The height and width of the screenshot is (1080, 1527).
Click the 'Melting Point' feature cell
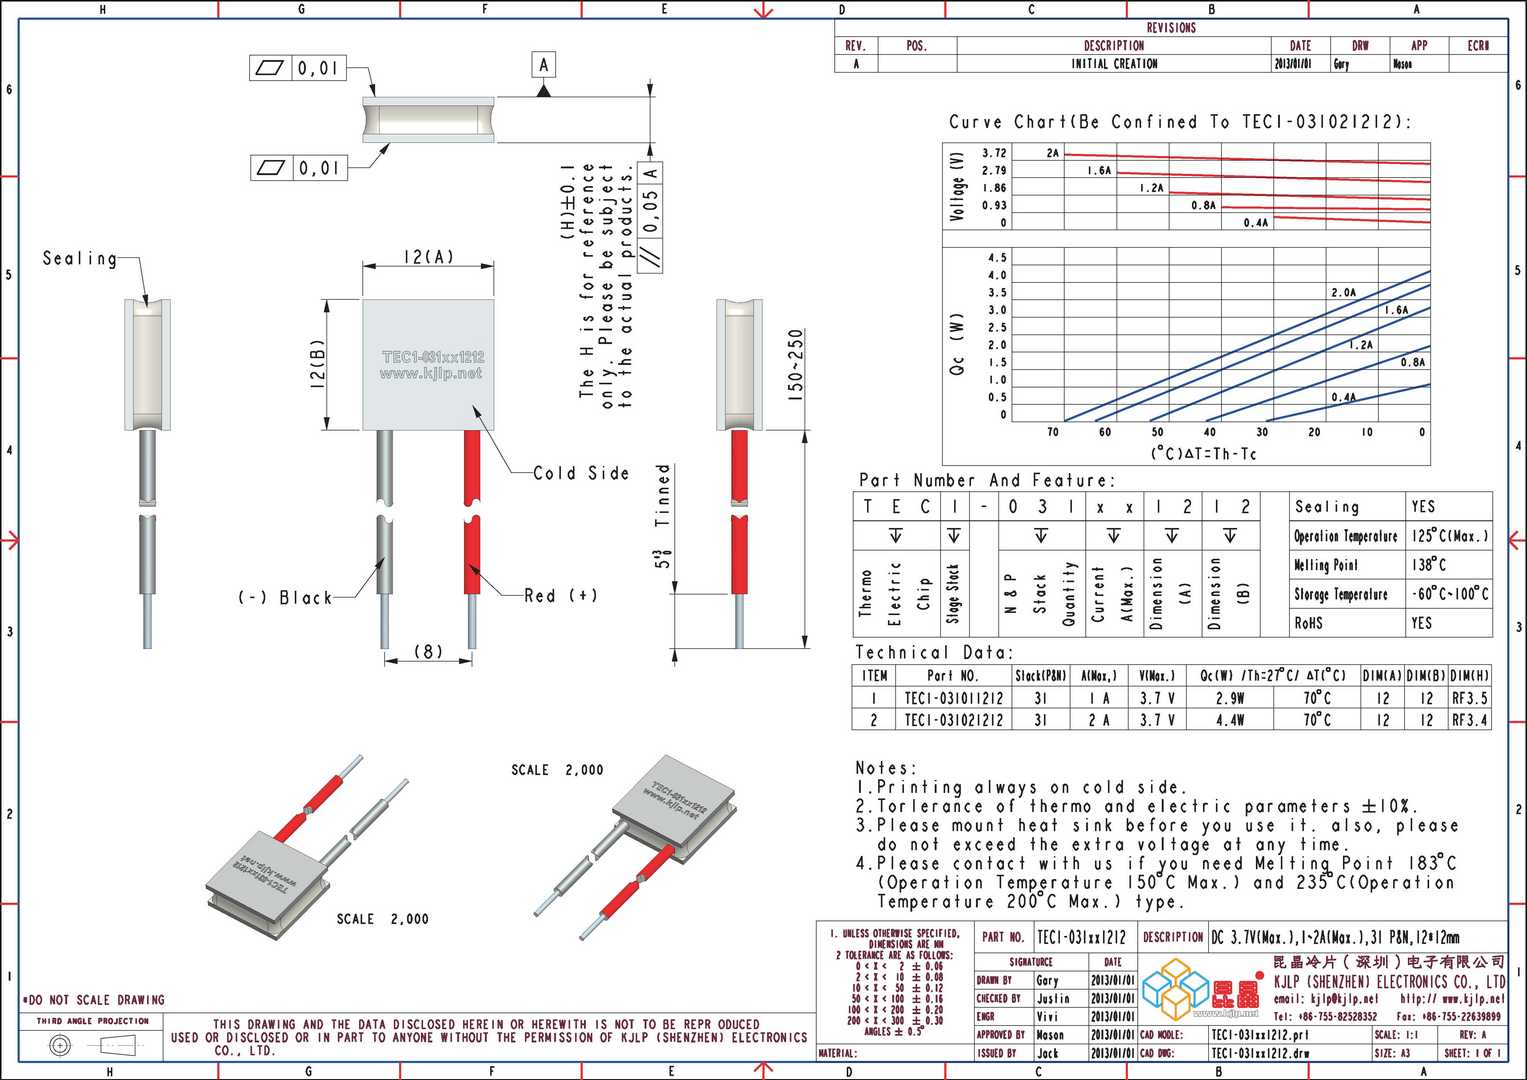point(1347,565)
